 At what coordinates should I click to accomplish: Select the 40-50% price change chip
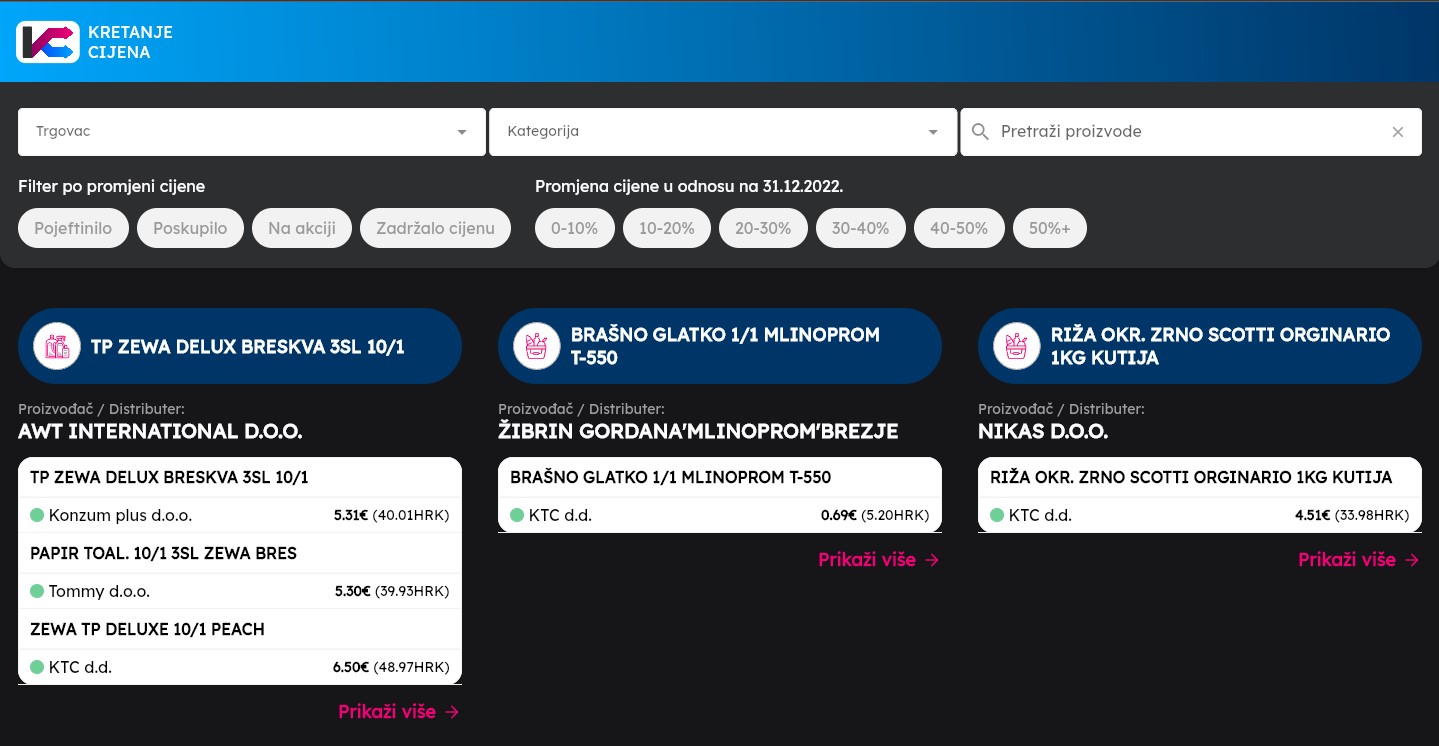point(958,228)
